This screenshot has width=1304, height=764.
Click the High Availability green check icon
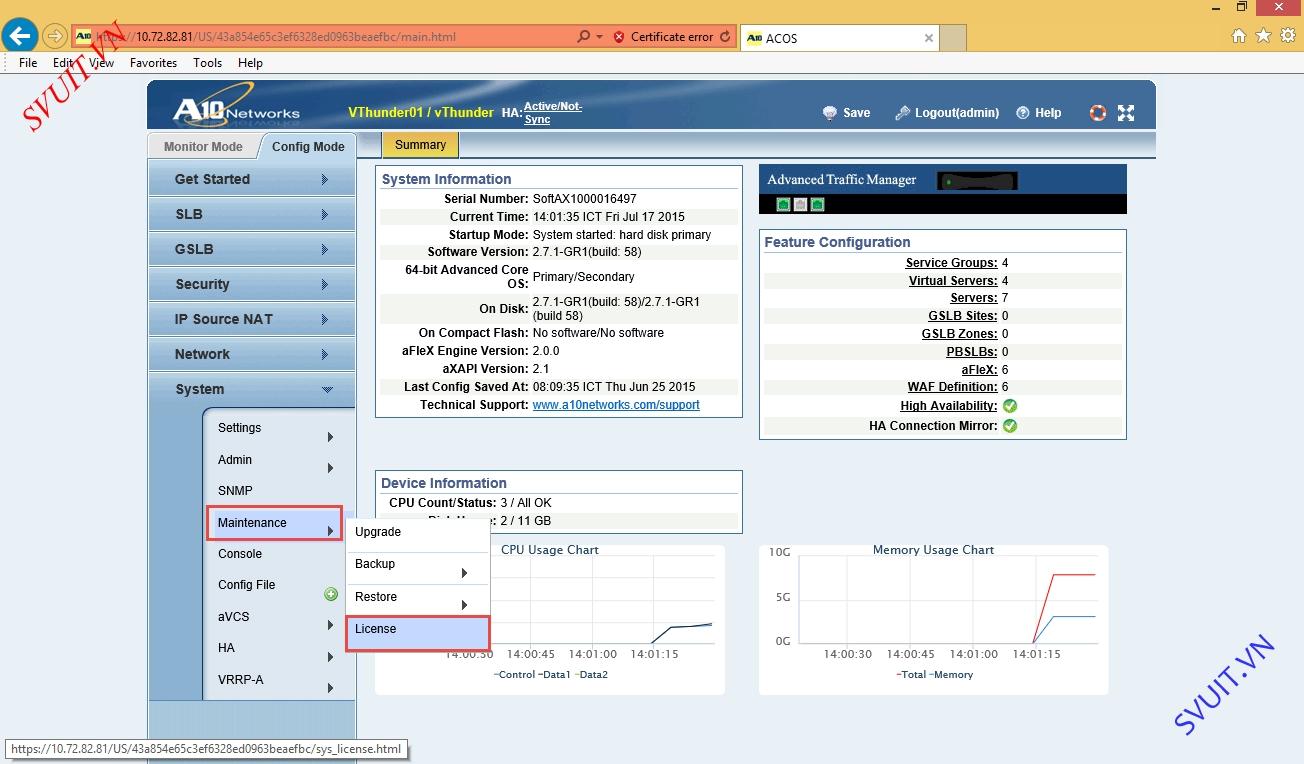coord(1010,406)
